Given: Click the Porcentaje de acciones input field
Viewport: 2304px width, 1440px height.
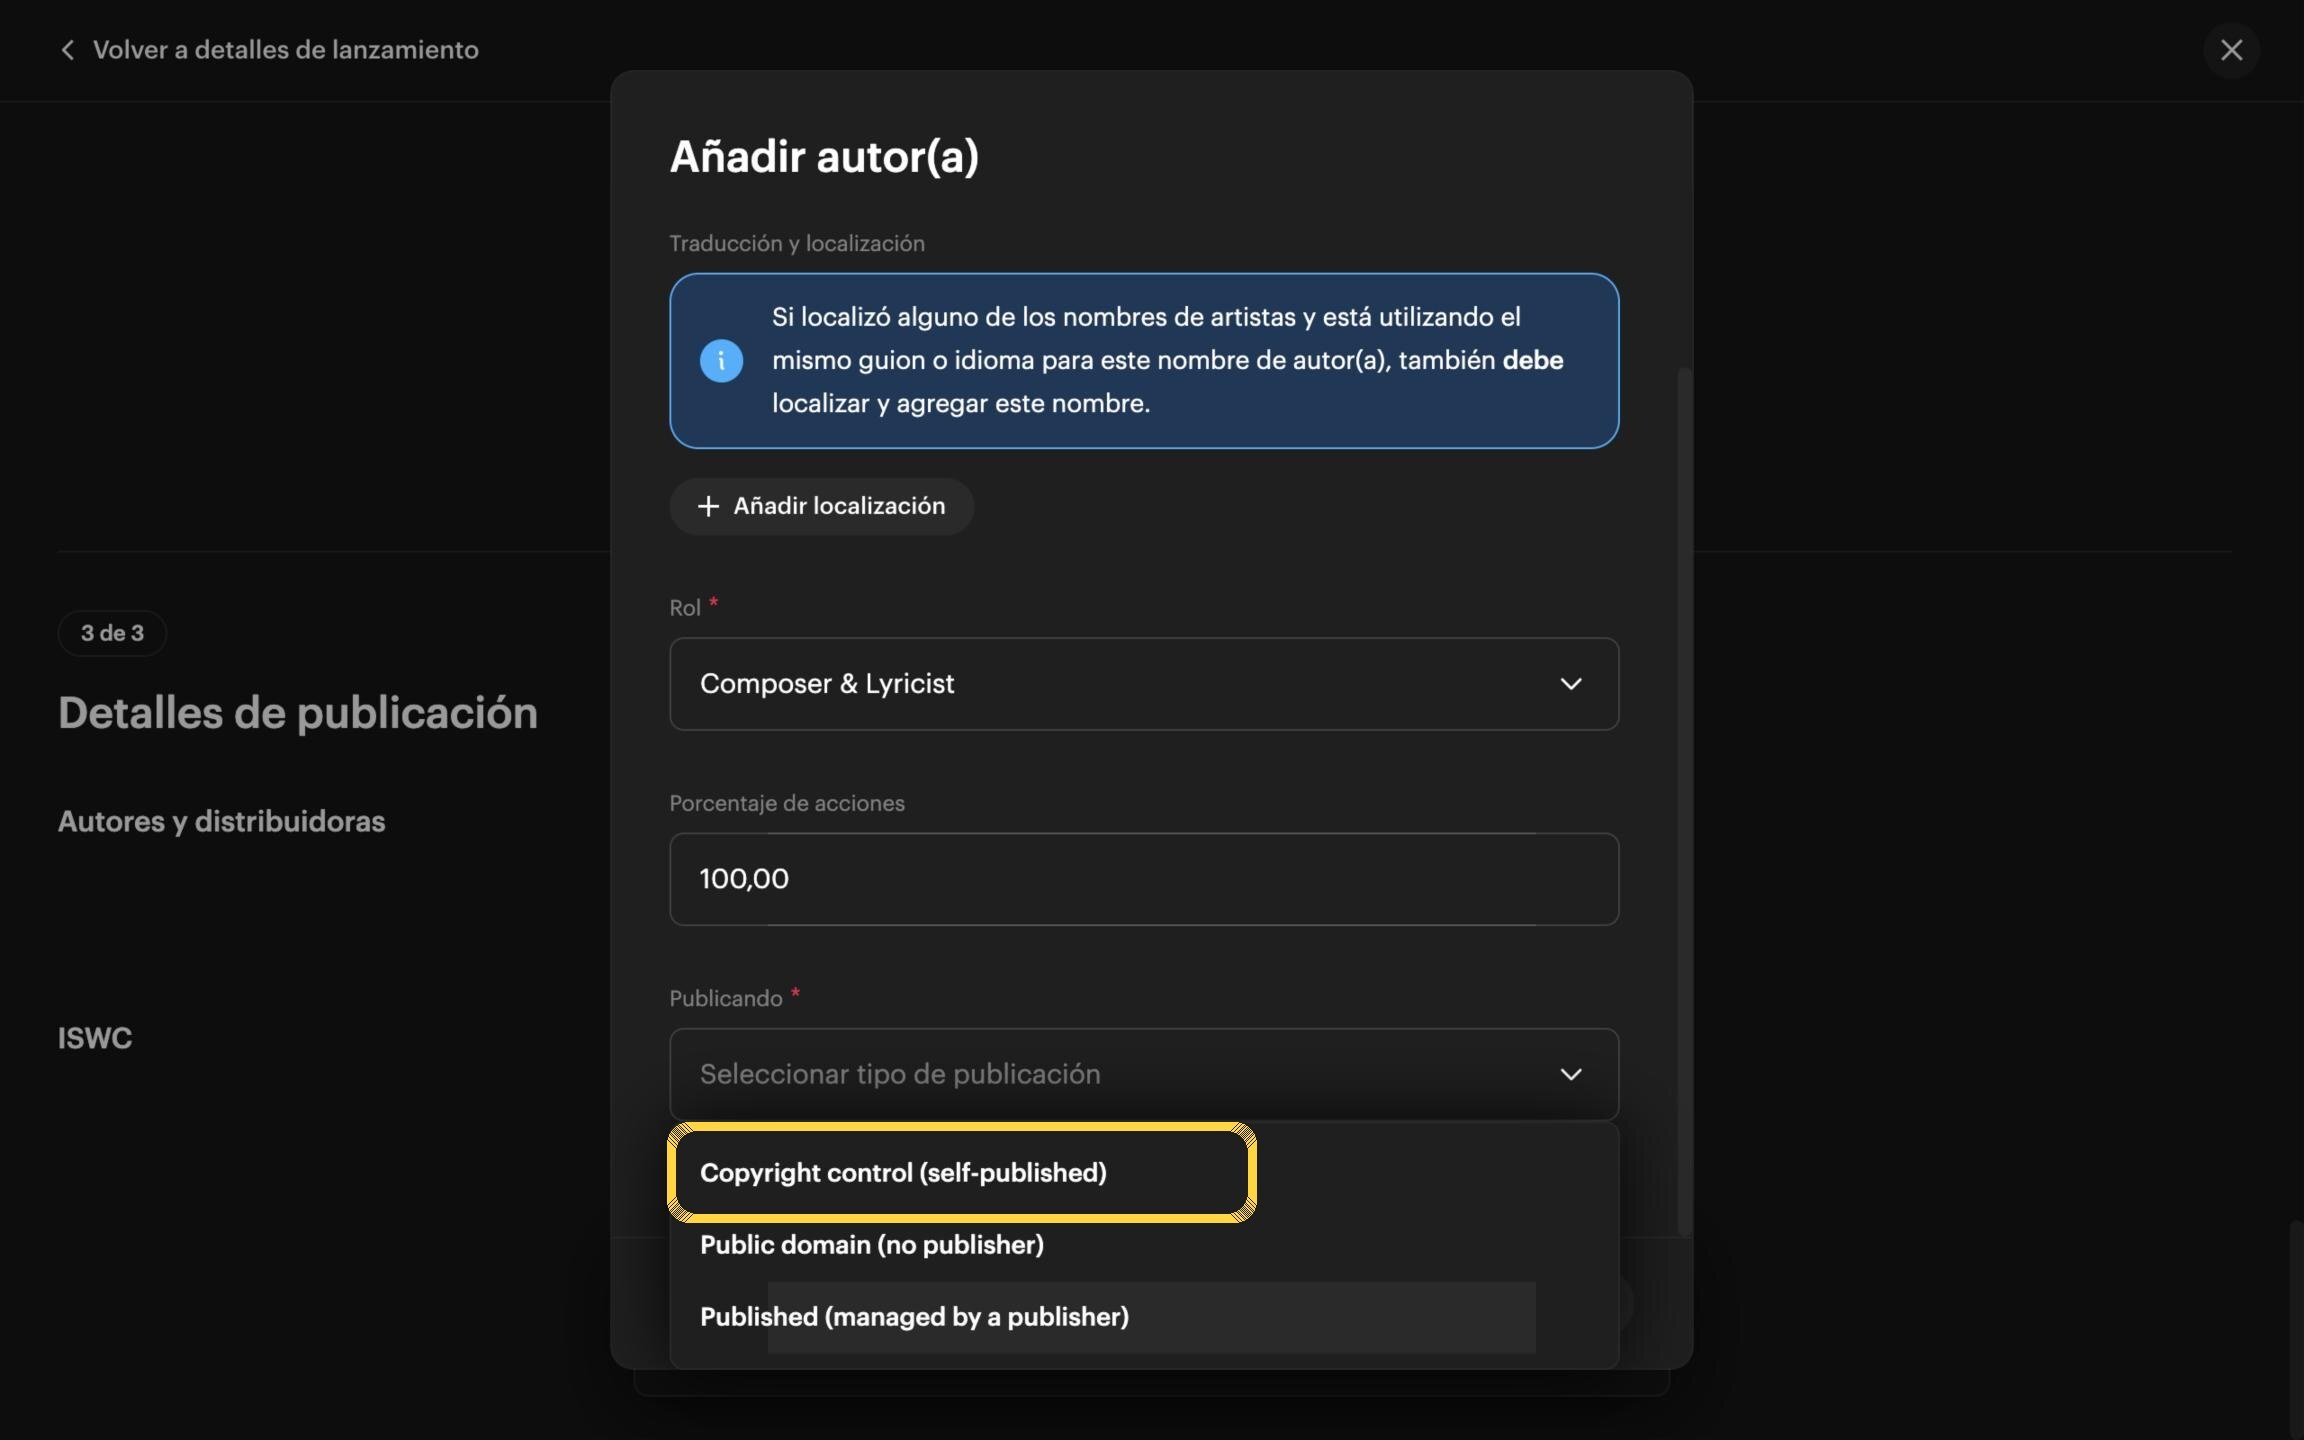Looking at the screenshot, I should pos(1144,879).
